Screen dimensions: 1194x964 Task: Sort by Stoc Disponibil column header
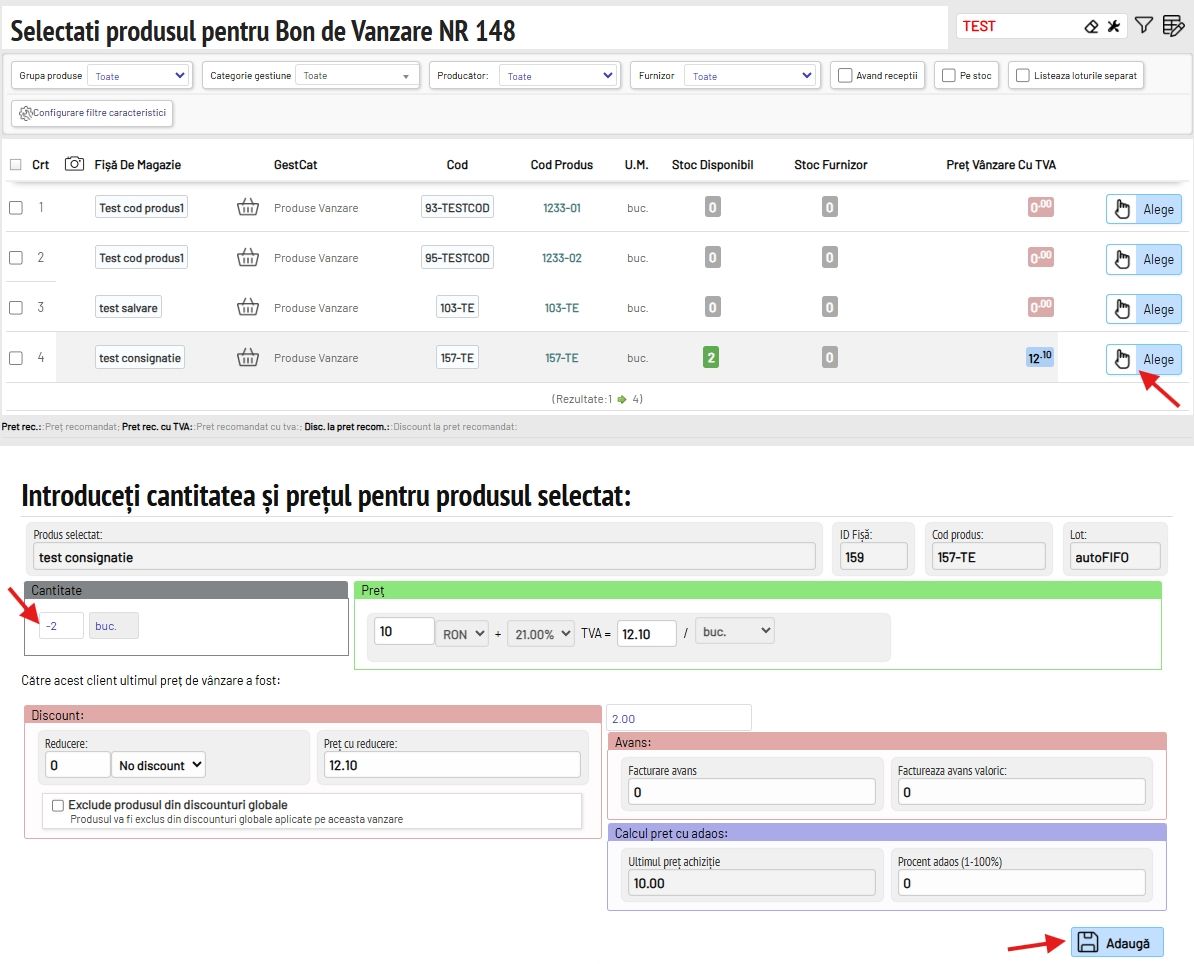pyautogui.click(x=712, y=165)
